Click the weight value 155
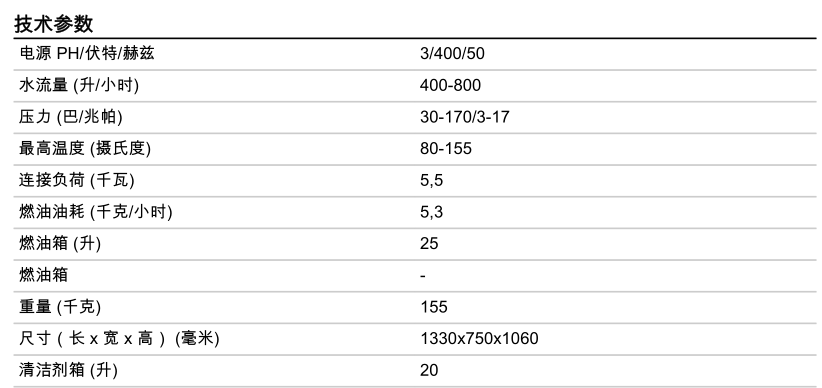 click(434, 307)
